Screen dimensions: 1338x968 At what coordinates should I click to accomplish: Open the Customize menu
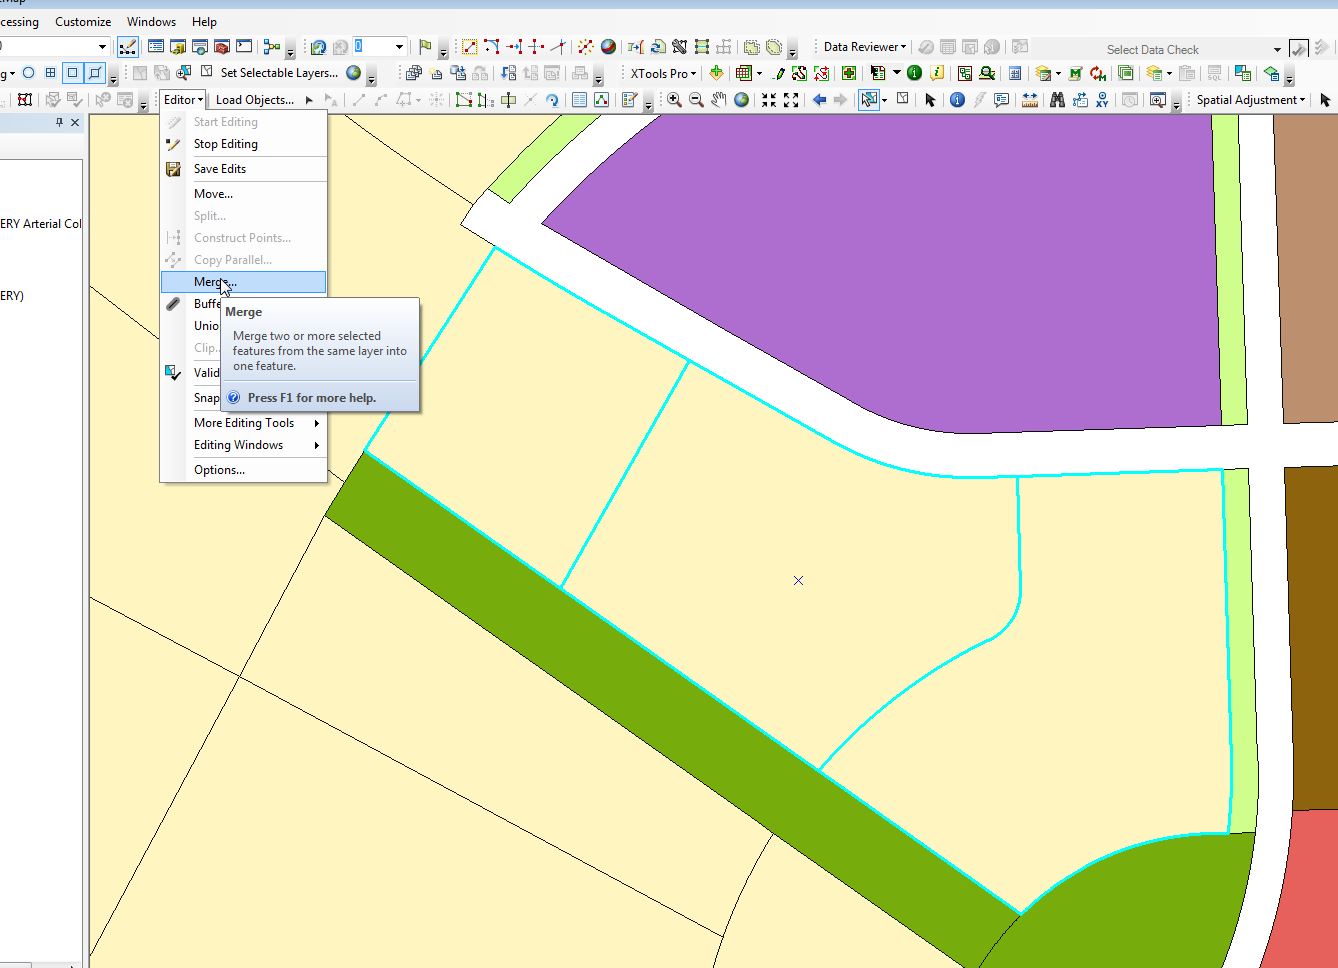pos(83,21)
